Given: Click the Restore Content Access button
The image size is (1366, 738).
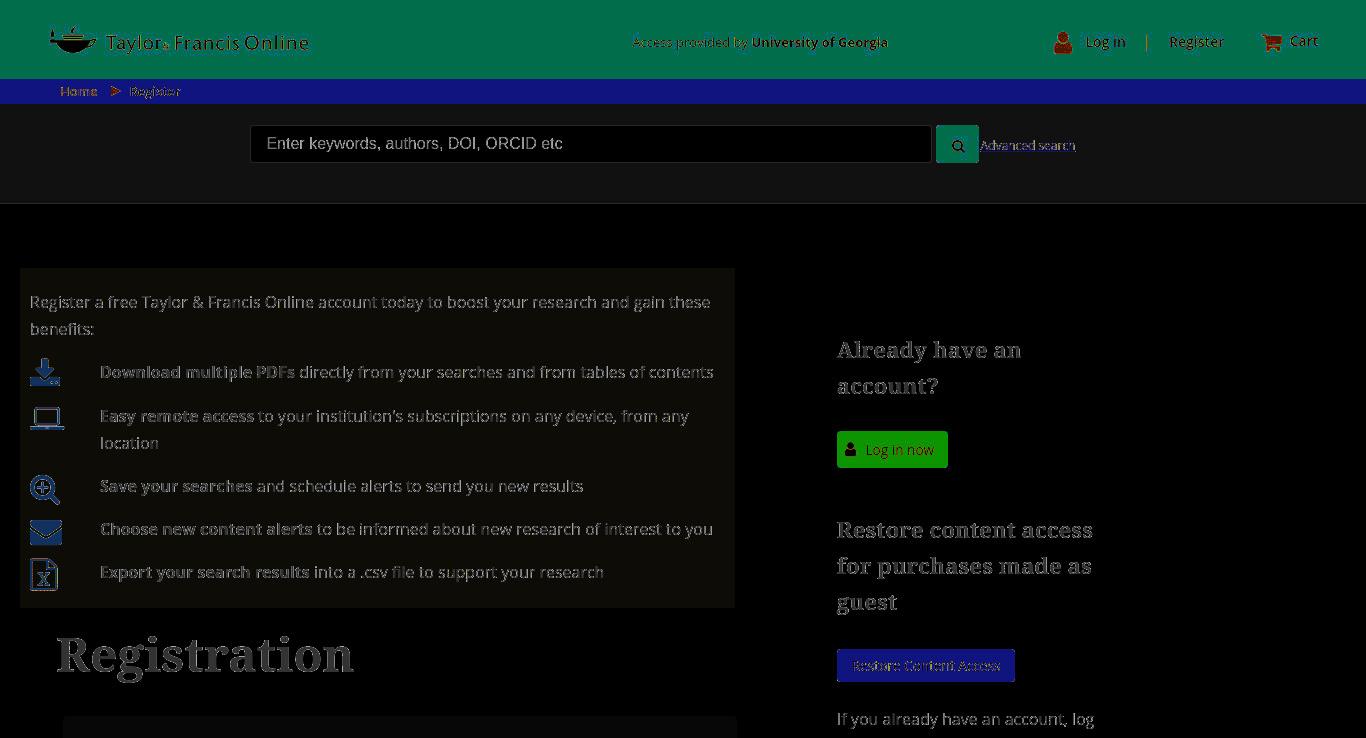Looking at the screenshot, I should point(926,666).
